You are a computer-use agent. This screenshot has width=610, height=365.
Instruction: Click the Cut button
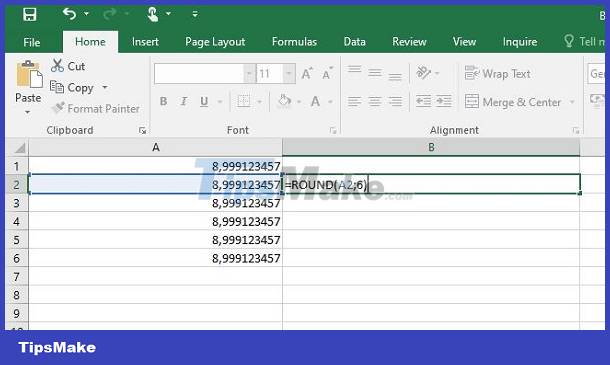[x=68, y=66]
